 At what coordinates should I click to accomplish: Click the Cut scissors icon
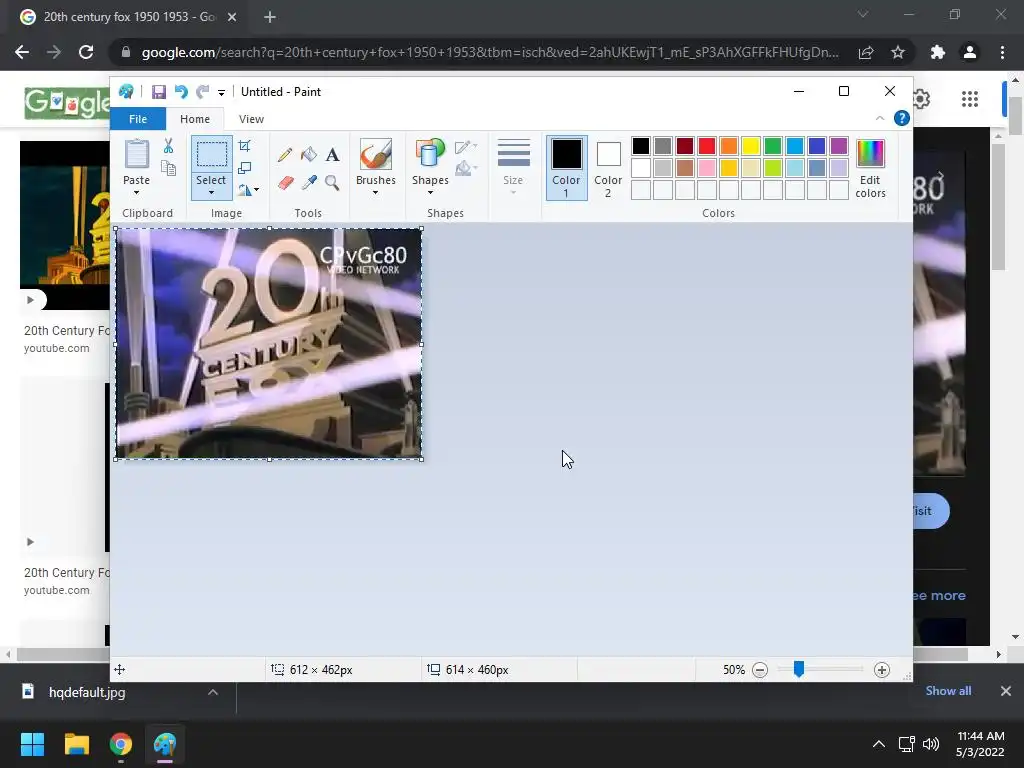(x=168, y=146)
